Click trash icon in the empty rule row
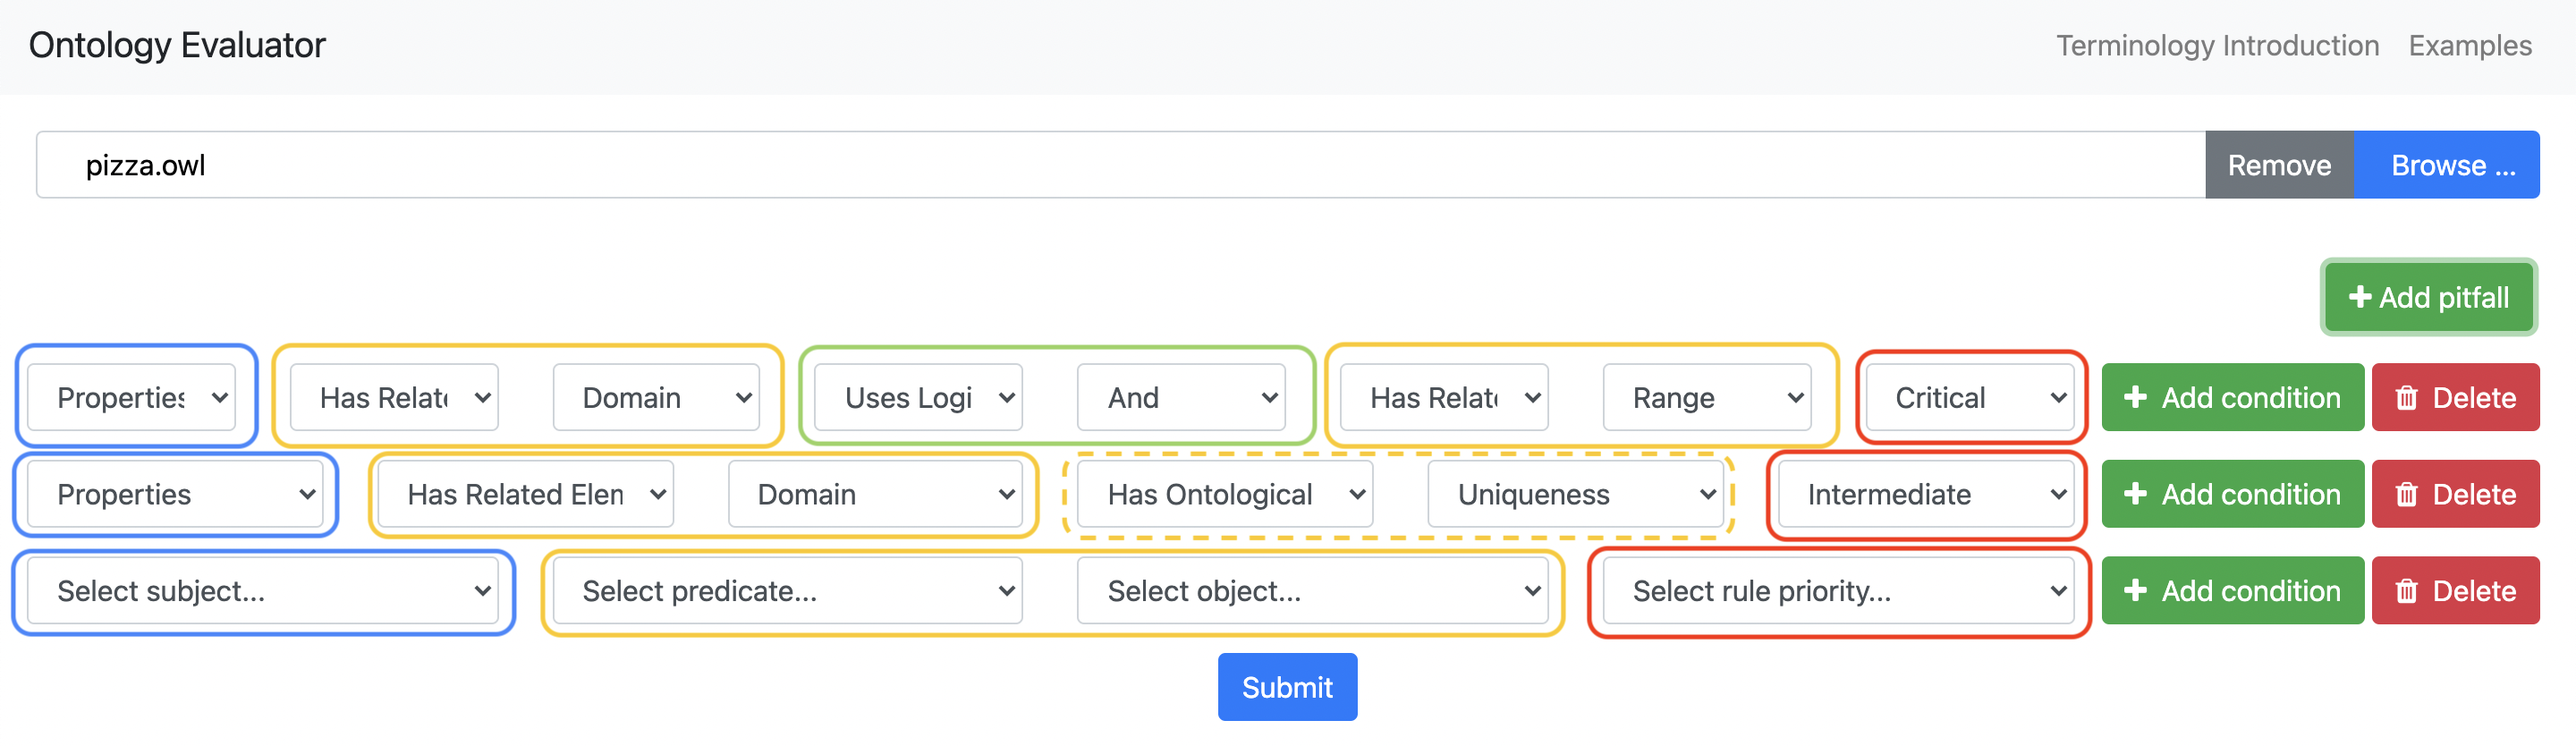 coord(2407,591)
